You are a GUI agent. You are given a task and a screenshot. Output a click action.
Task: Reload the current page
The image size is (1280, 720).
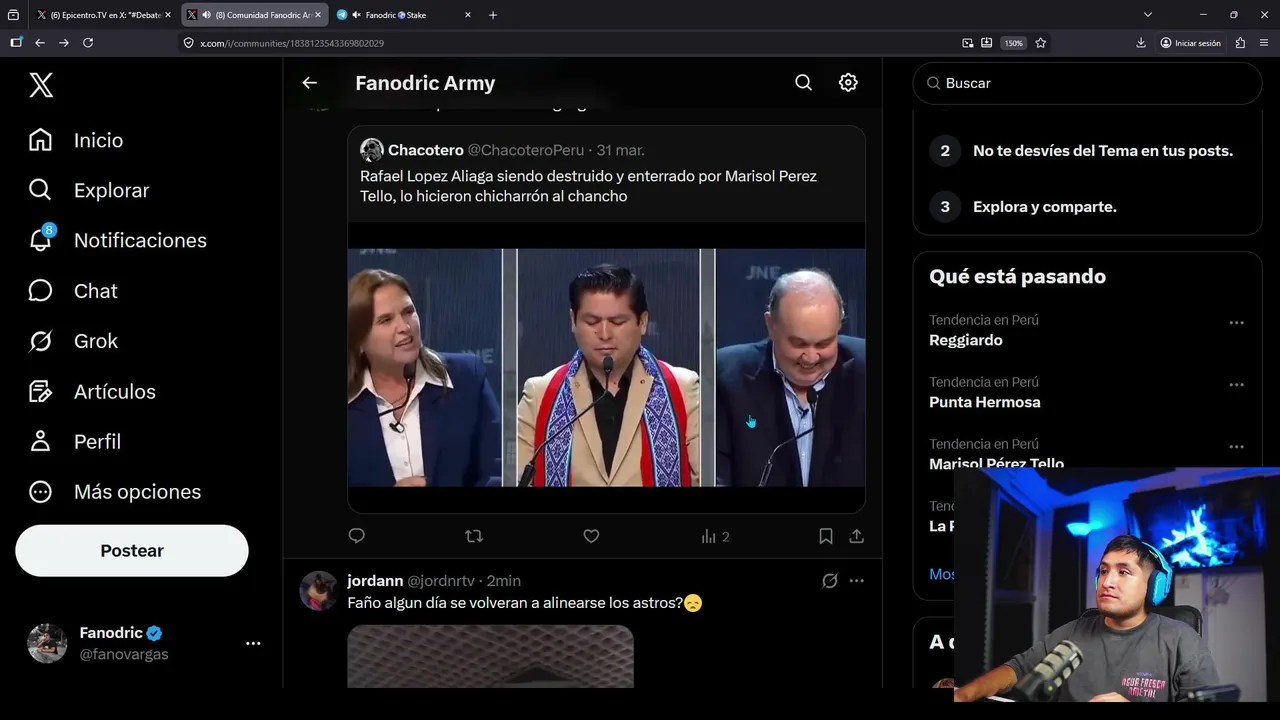88,43
